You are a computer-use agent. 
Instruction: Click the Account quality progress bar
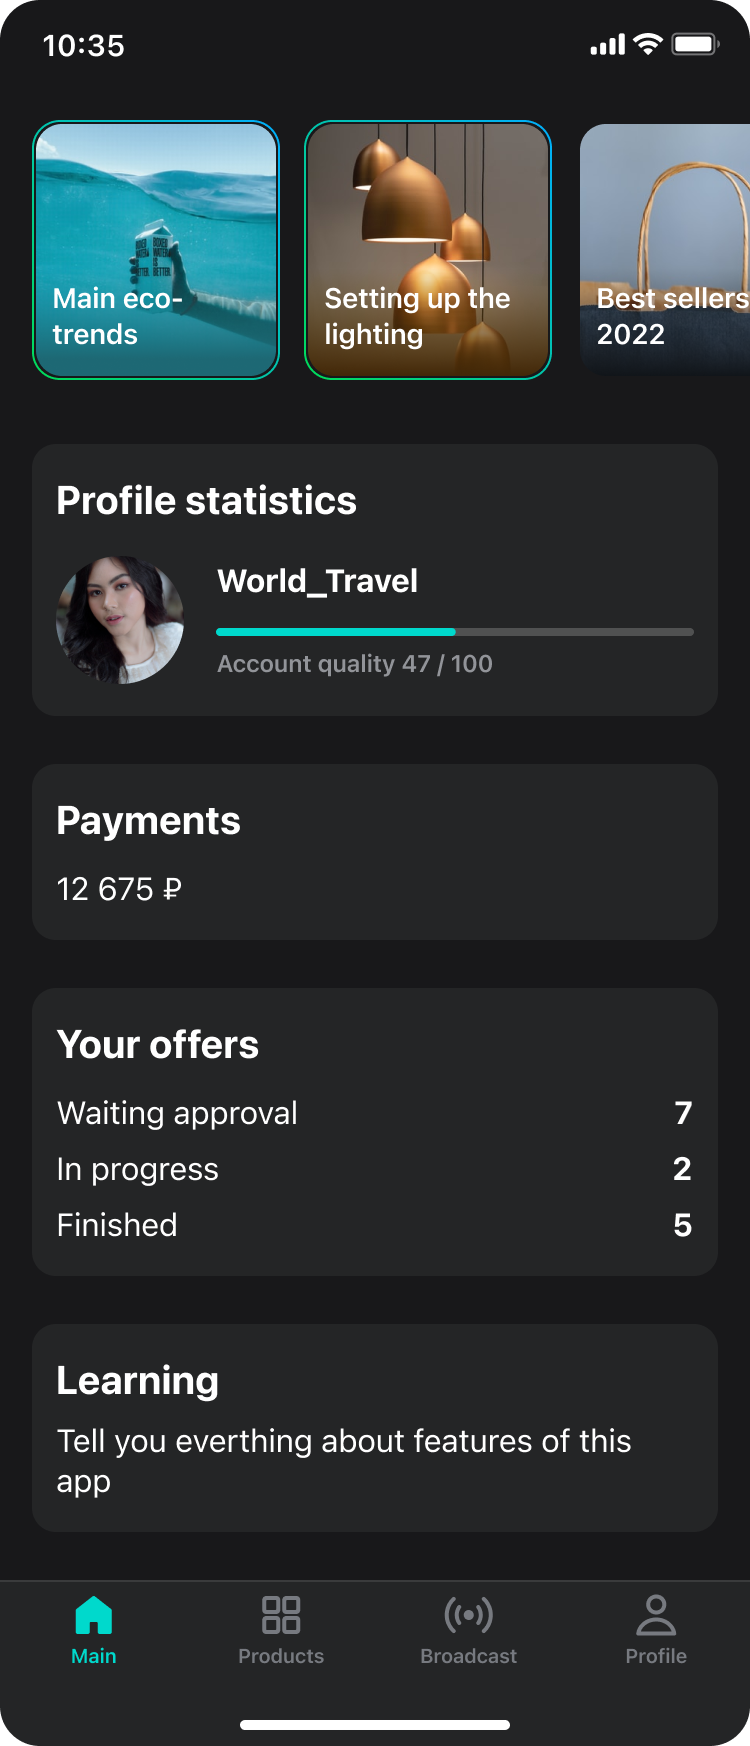(x=455, y=632)
